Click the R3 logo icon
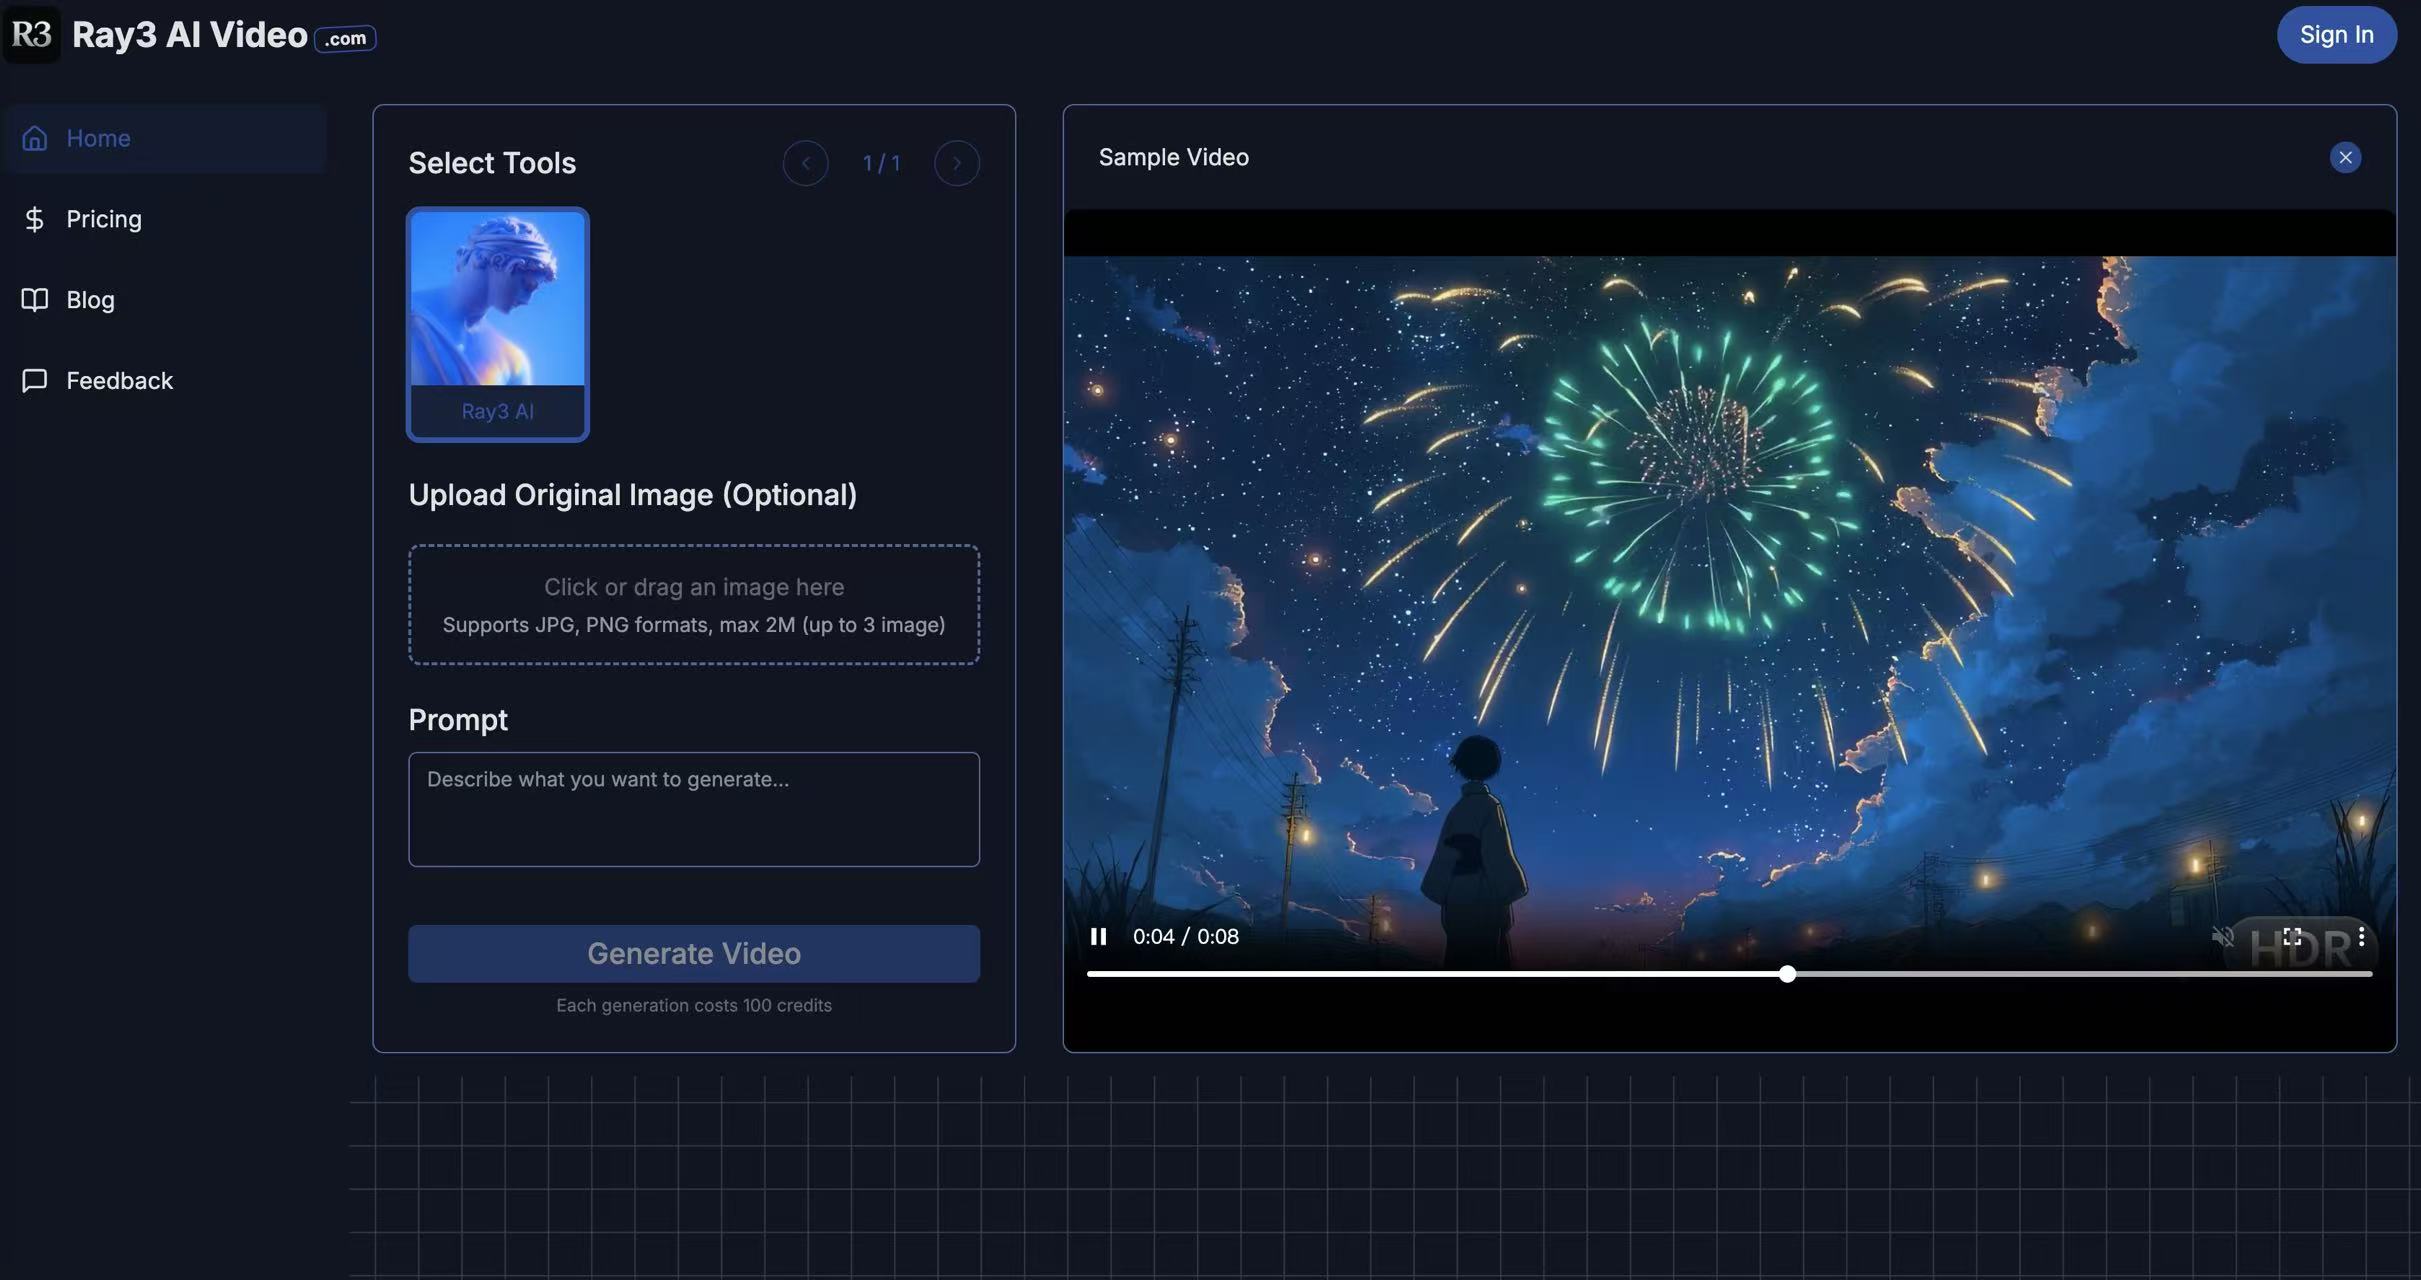 [x=31, y=34]
